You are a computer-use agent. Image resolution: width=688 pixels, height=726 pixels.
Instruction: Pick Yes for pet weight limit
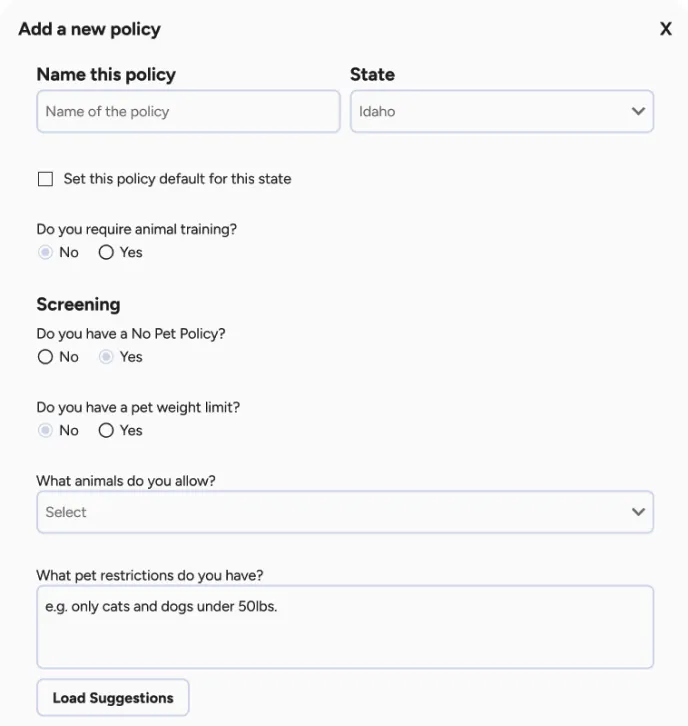pyautogui.click(x=106, y=431)
